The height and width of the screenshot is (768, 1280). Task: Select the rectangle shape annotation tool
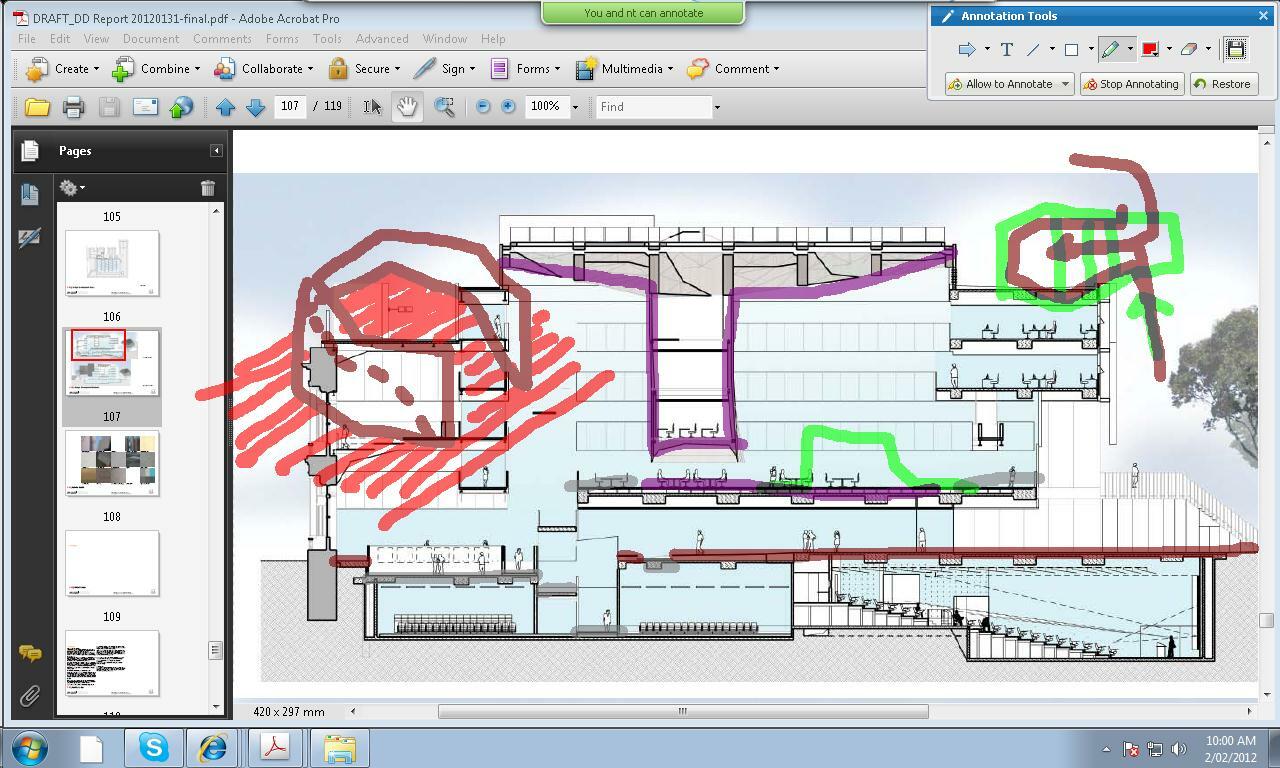tap(1071, 49)
